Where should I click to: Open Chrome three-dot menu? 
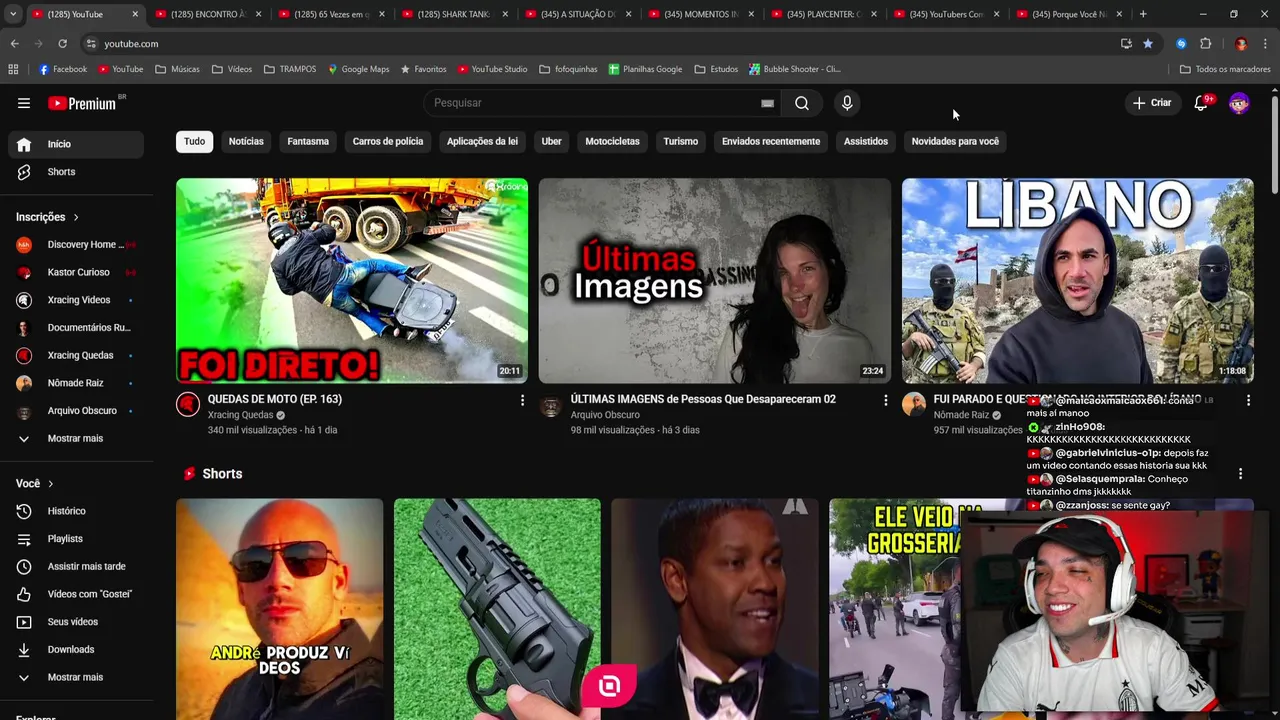[1266, 44]
